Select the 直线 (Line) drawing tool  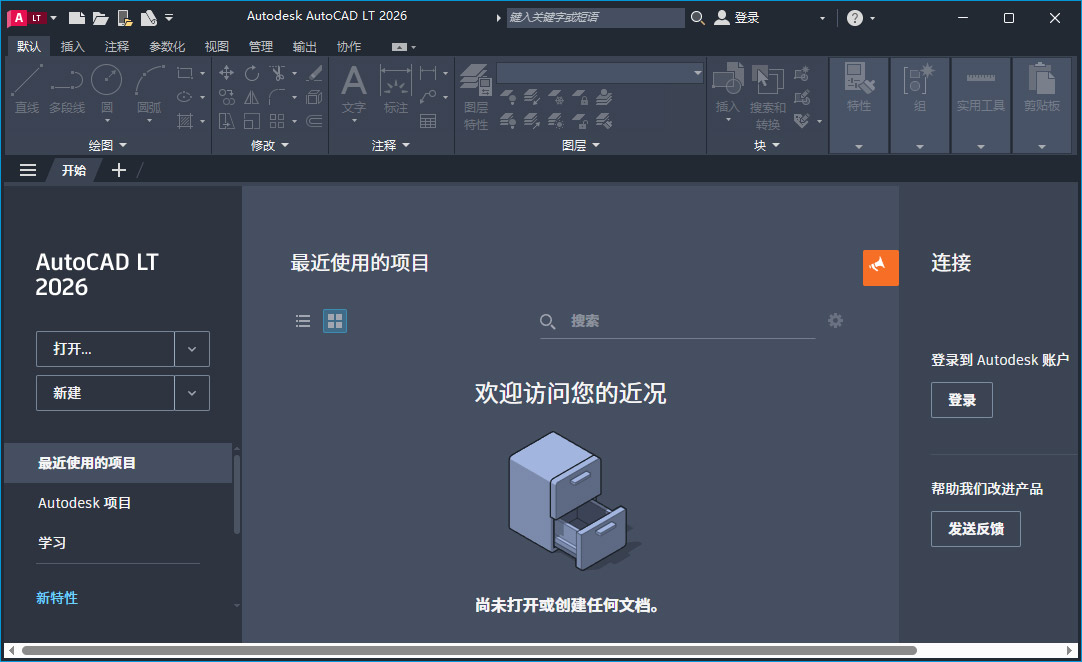point(27,87)
